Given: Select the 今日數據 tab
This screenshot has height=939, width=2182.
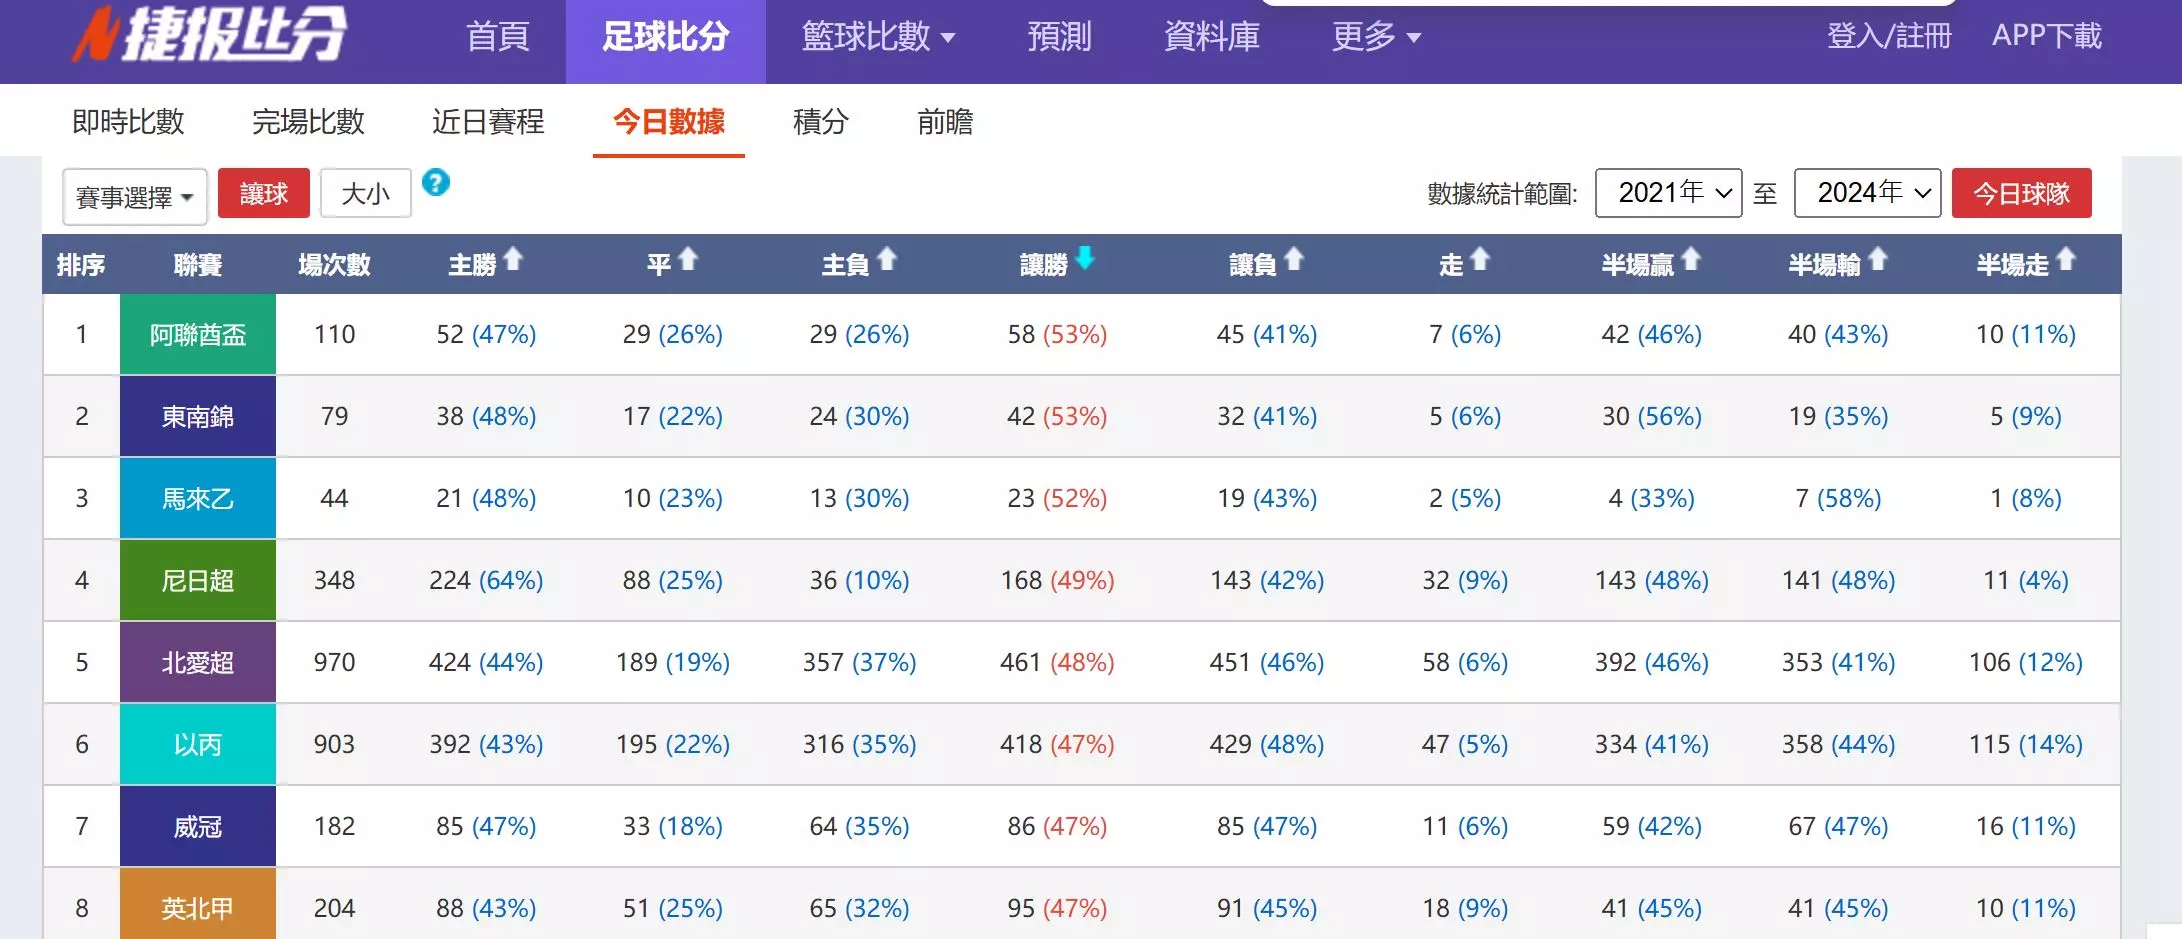Looking at the screenshot, I should [669, 121].
